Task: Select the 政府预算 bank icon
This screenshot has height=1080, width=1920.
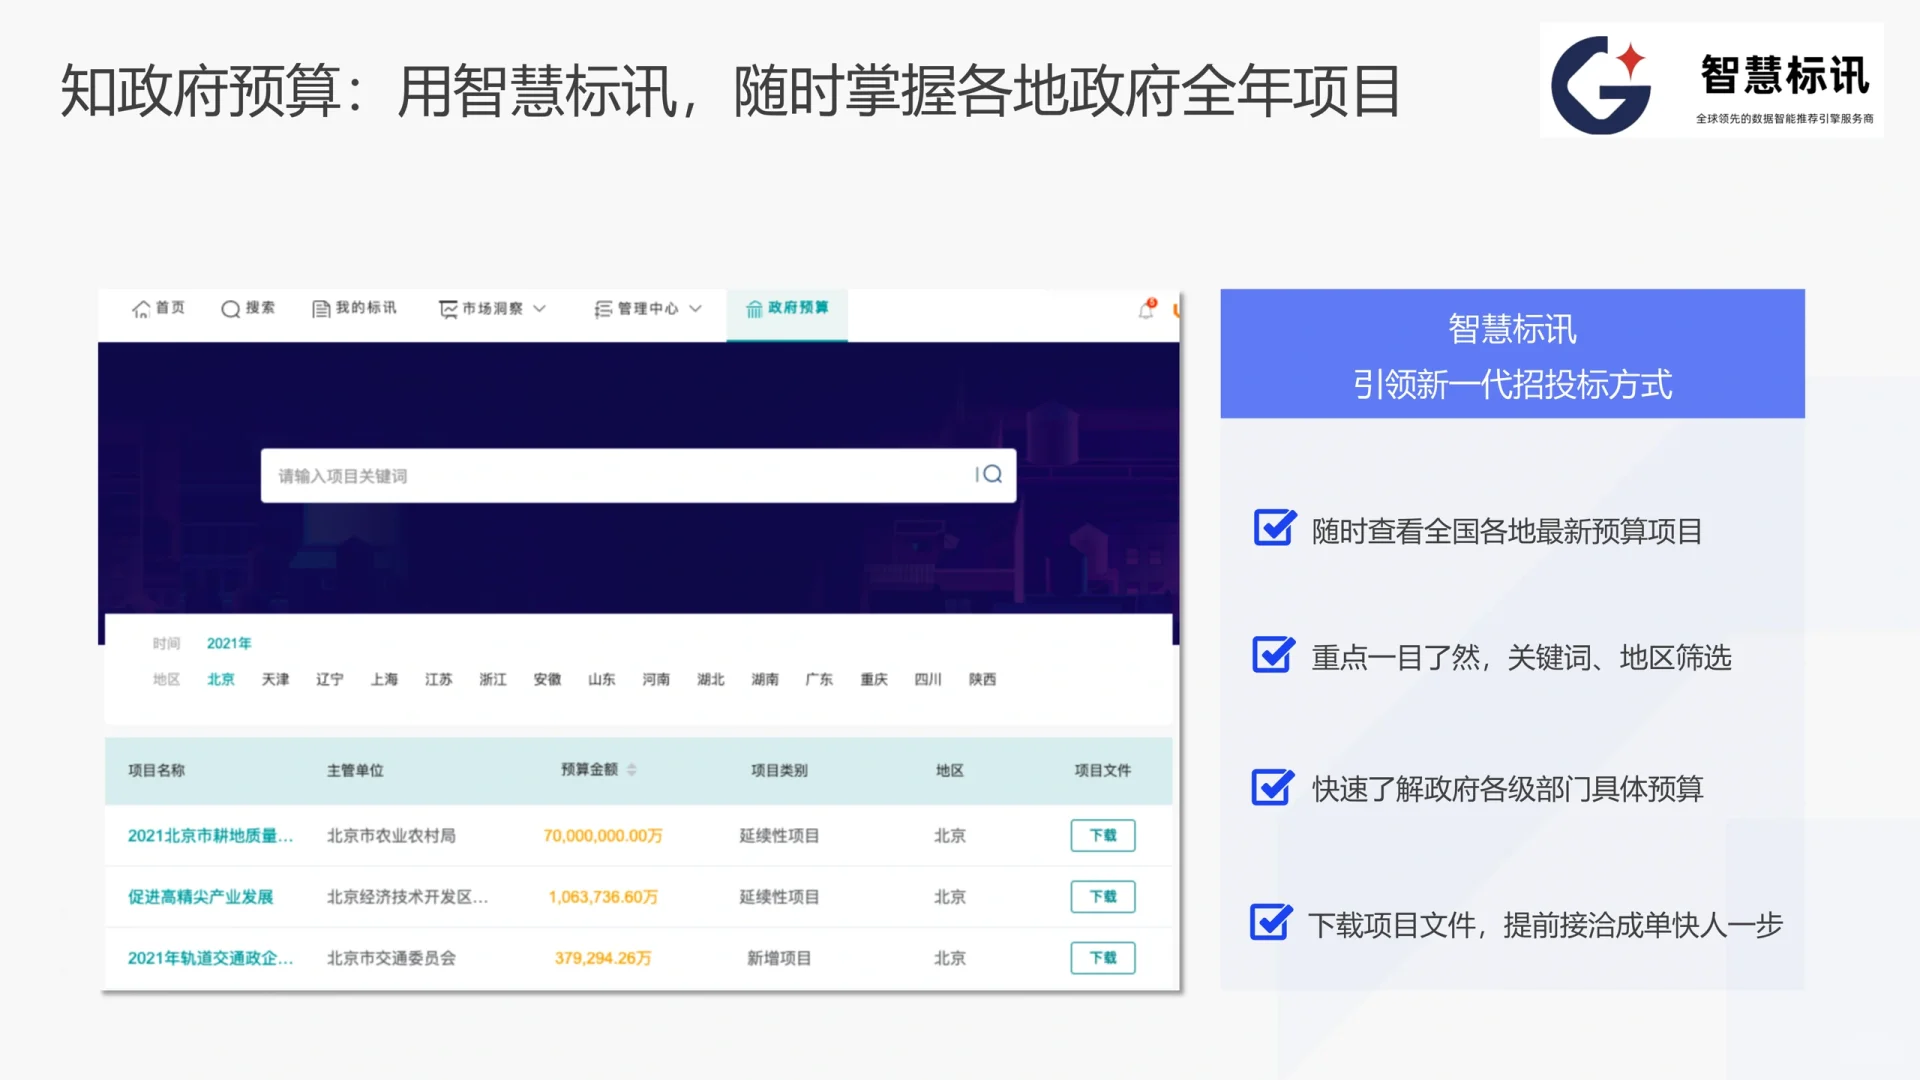Action: (x=754, y=308)
